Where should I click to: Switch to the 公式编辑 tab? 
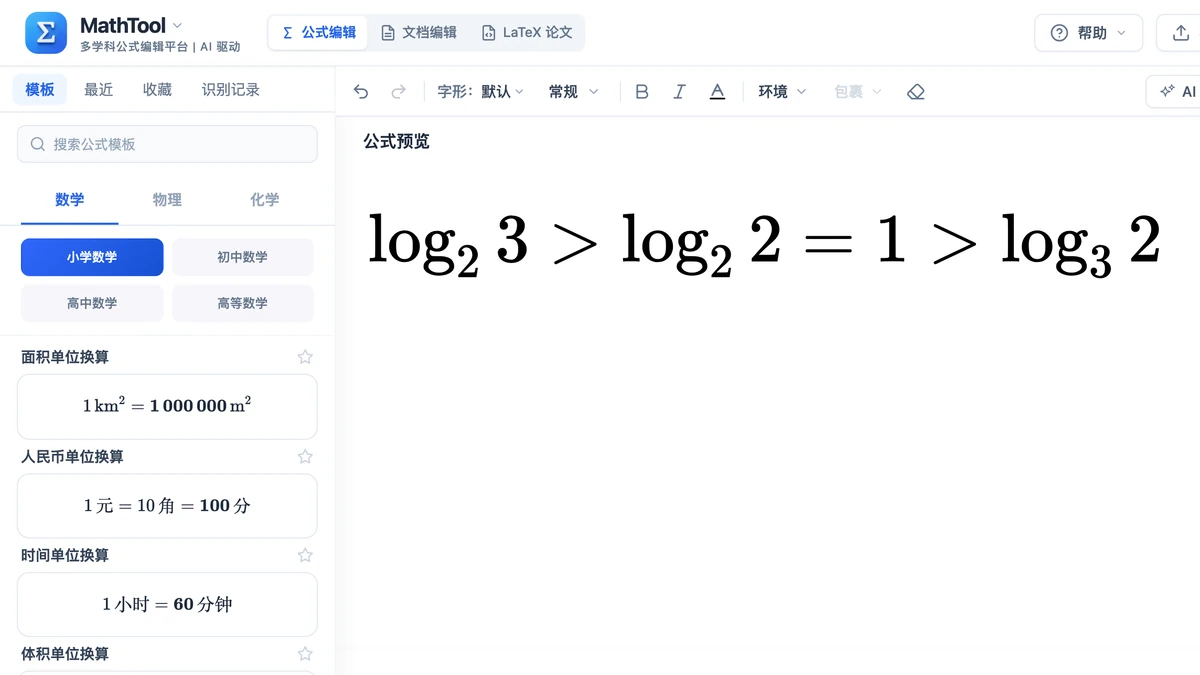(318, 33)
